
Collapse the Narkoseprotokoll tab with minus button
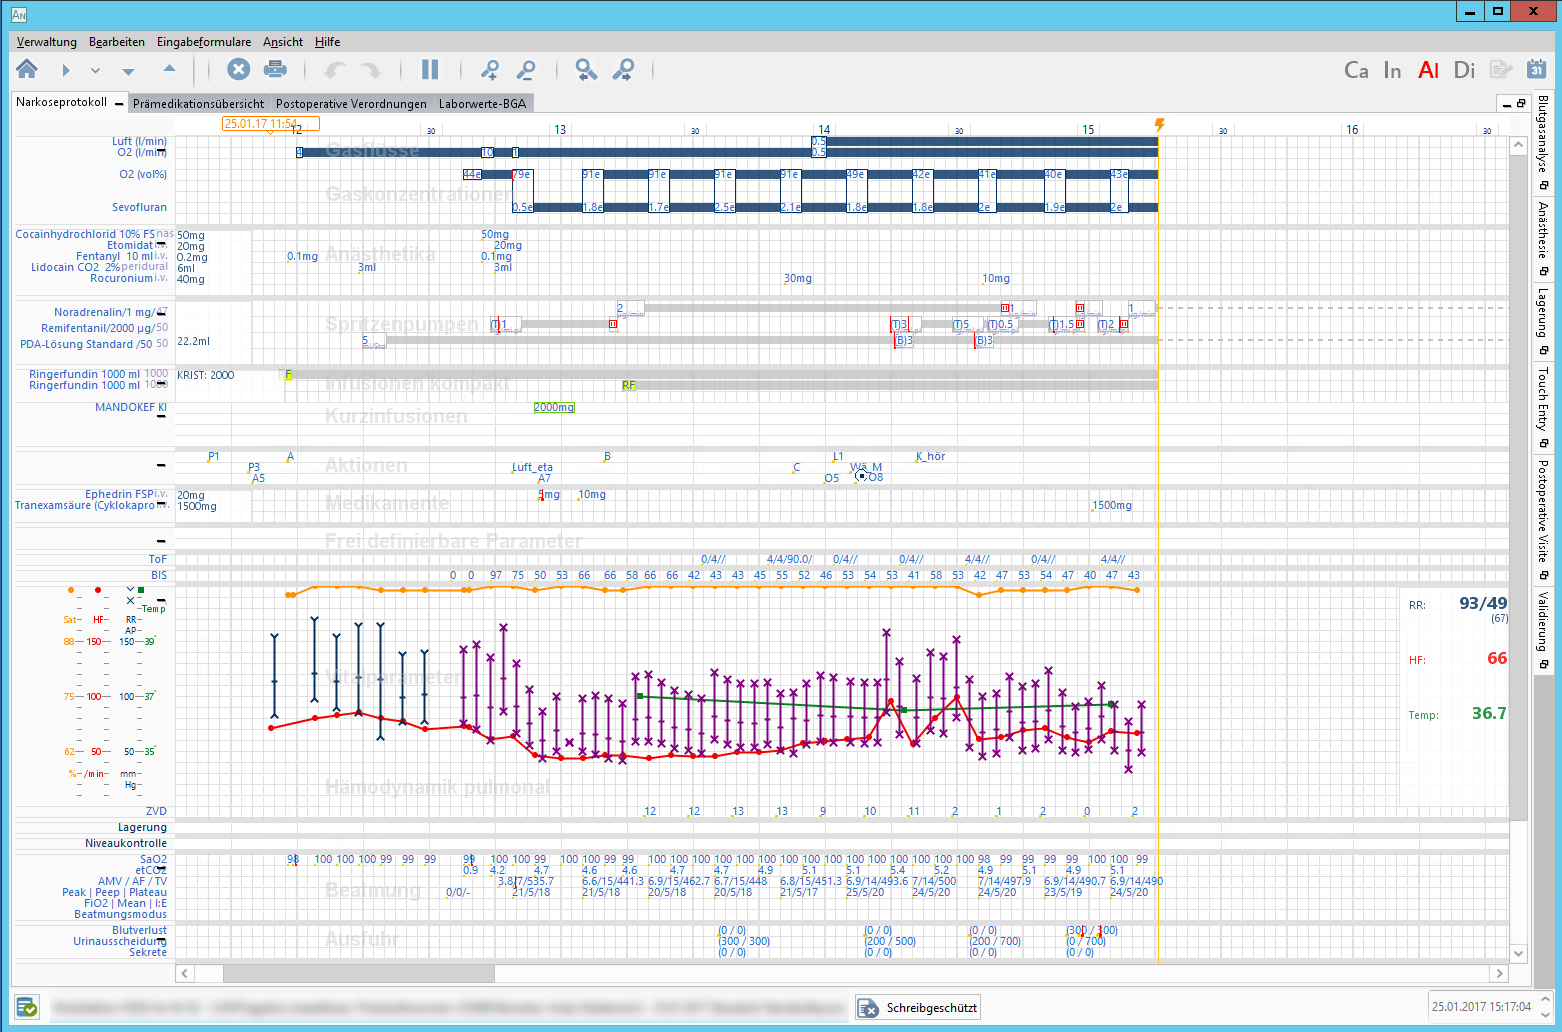tap(120, 103)
